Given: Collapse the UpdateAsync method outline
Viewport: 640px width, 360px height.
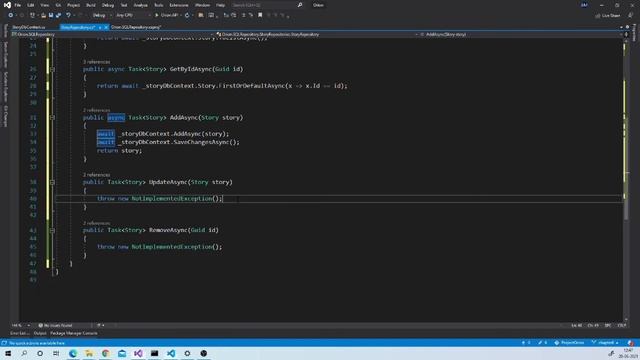Looking at the screenshot, I should [52, 182].
